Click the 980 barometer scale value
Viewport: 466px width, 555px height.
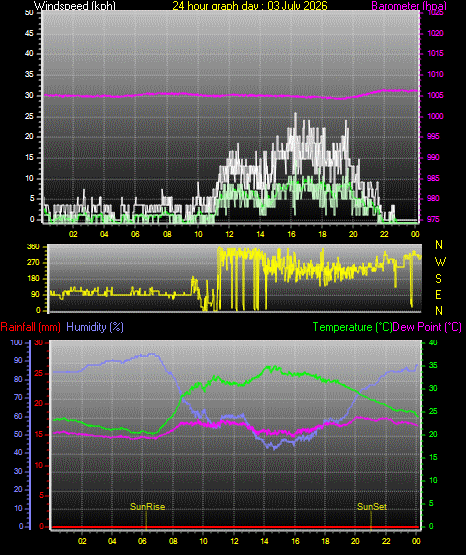pyautogui.click(x=433, y=198)
